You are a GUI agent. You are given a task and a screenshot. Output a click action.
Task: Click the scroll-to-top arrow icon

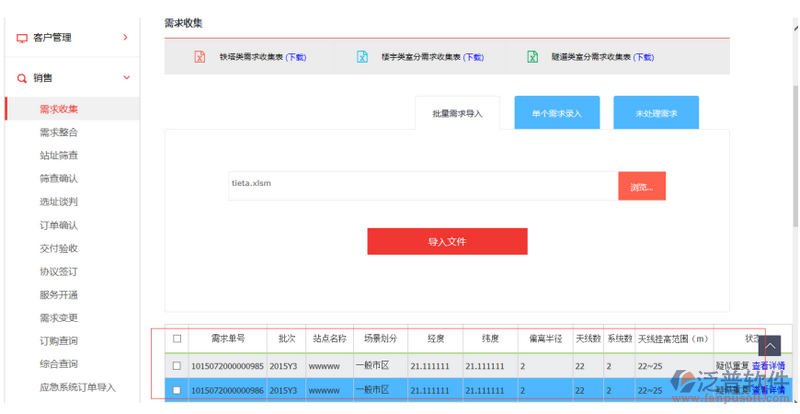770,346
